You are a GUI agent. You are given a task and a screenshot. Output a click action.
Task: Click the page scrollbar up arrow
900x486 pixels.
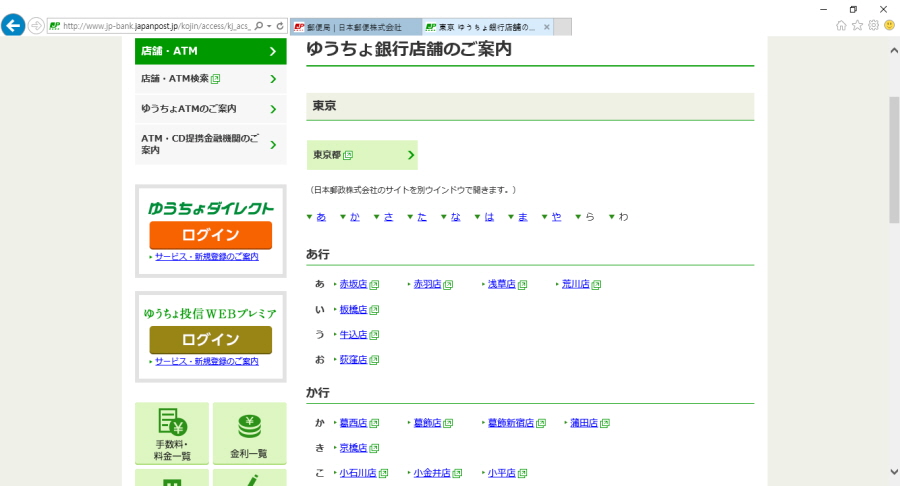pyautogui.click(x=894, y=50)
